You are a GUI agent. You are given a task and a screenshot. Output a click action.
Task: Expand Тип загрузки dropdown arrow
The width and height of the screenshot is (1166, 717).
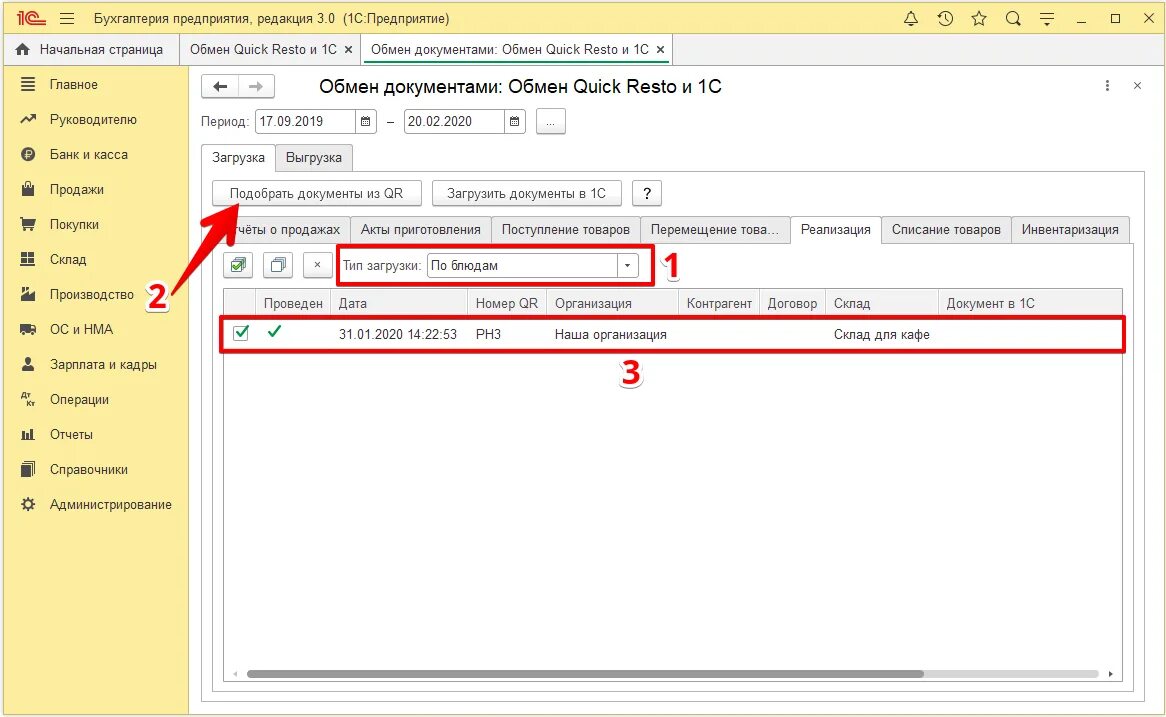[x=628, y=266]
